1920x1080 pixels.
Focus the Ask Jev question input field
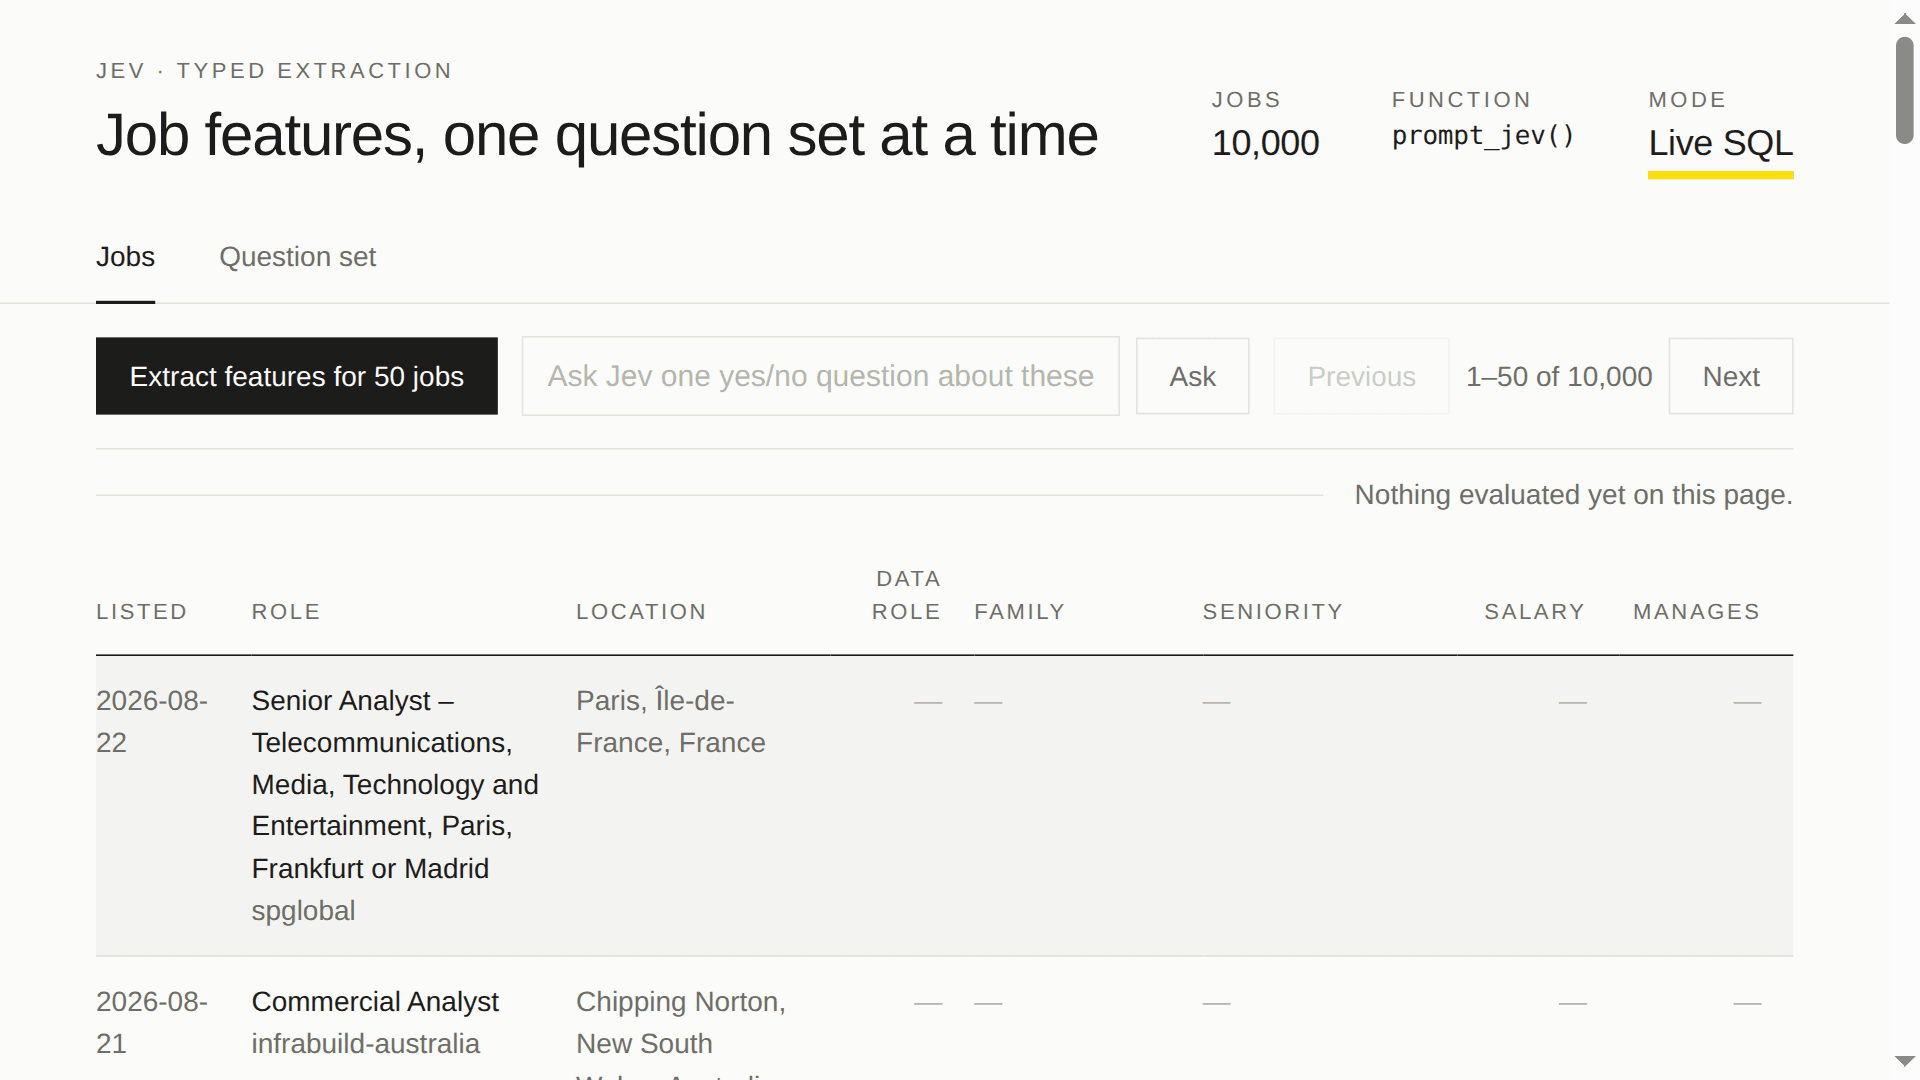tap(820, 376)
